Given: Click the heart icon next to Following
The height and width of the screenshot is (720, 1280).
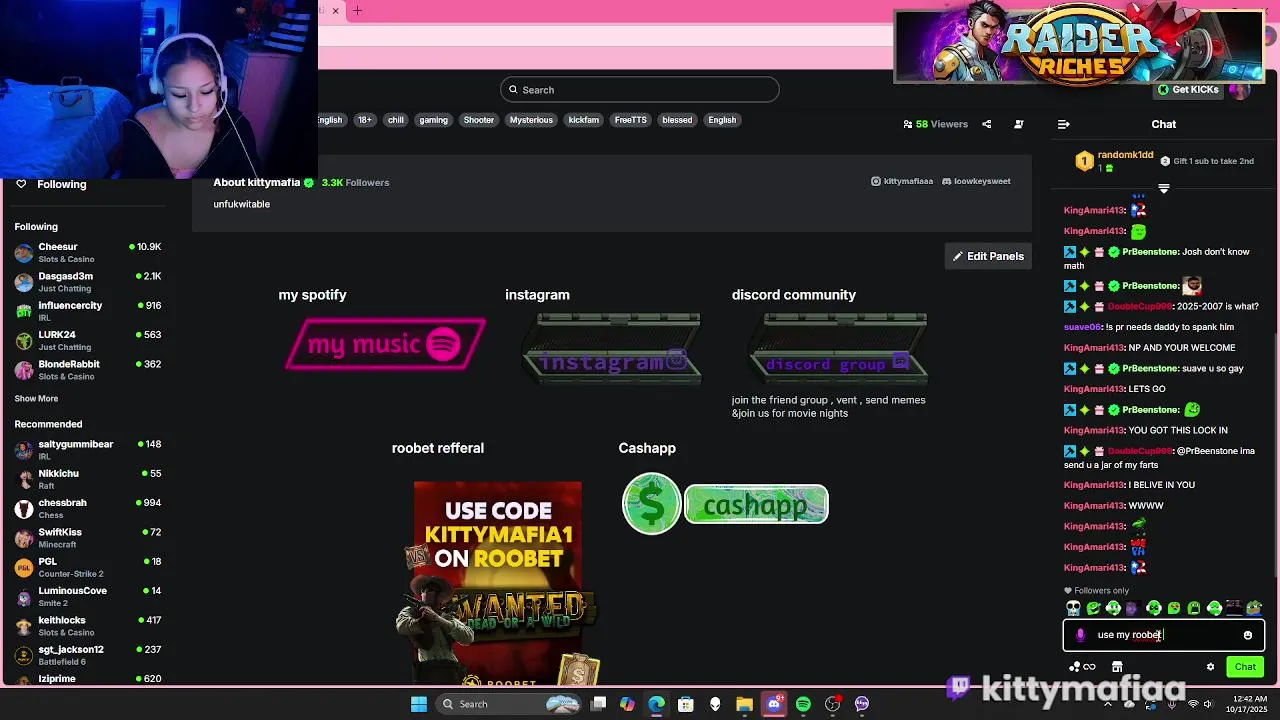Looking at the screenshot, I should 21,184.
